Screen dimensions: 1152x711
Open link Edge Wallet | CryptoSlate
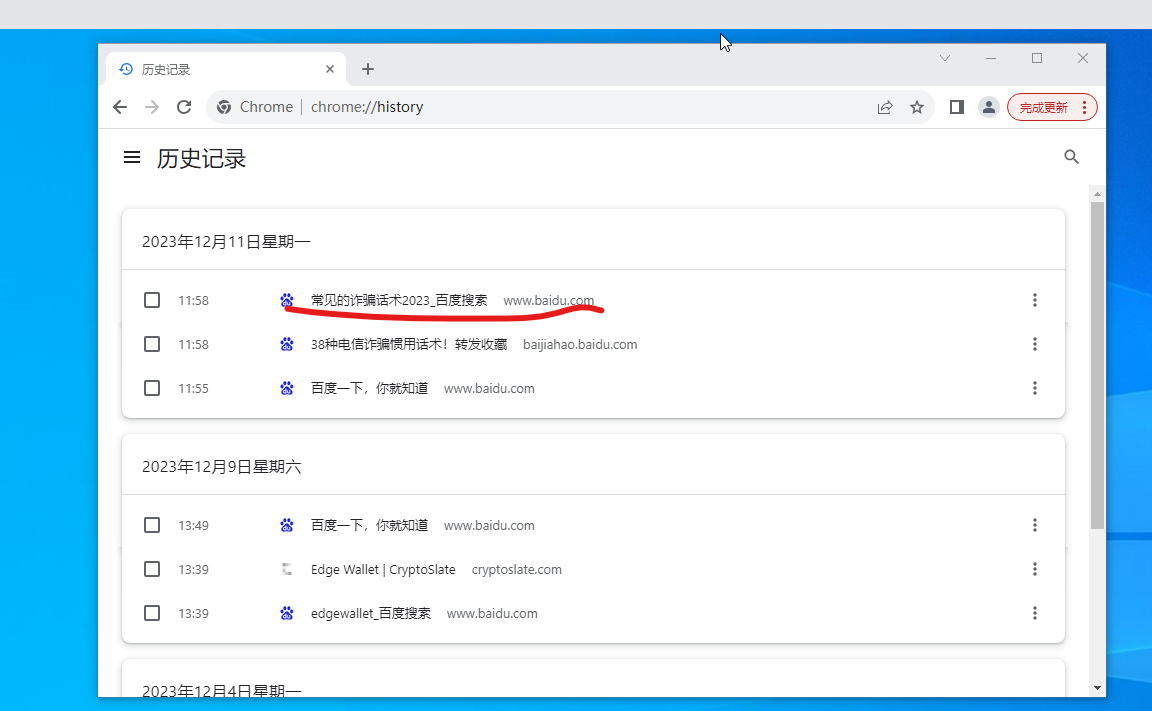(383, 569)
